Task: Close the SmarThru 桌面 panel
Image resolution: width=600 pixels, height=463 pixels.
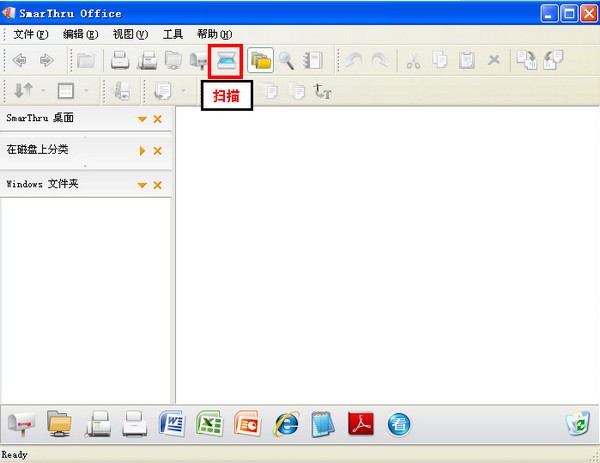Action: 157,119
